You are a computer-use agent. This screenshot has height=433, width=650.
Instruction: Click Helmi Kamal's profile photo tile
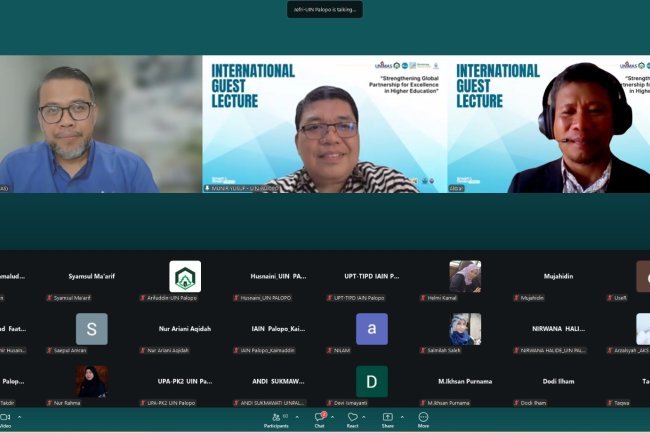tap(465, 276)
